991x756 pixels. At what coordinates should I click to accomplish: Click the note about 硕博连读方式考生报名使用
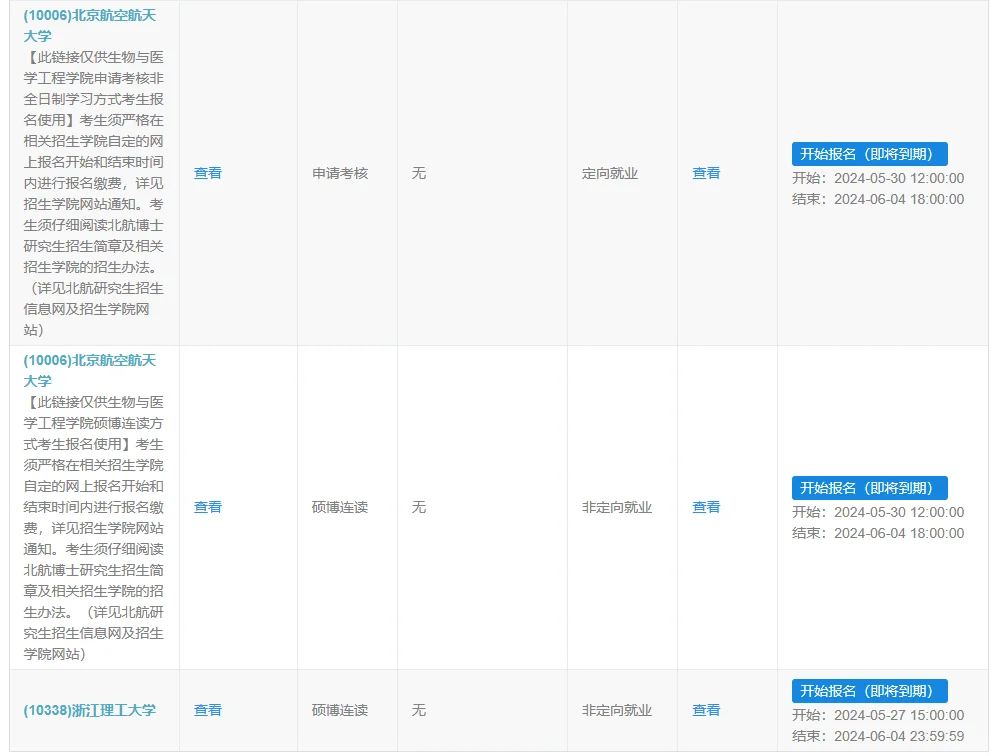pos(94,528)
